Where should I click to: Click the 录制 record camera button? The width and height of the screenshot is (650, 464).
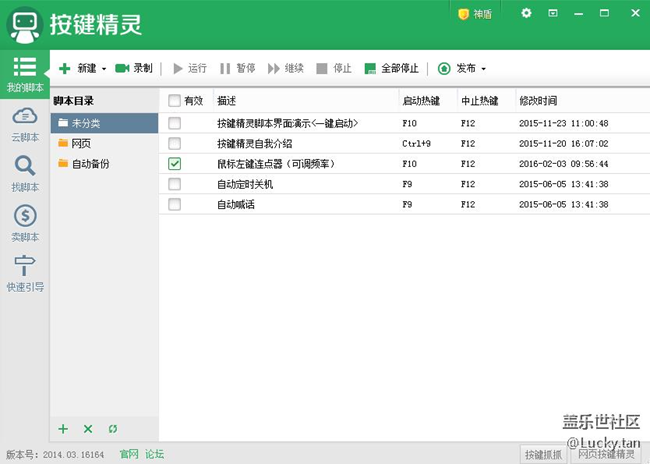(x=133, y=69)
